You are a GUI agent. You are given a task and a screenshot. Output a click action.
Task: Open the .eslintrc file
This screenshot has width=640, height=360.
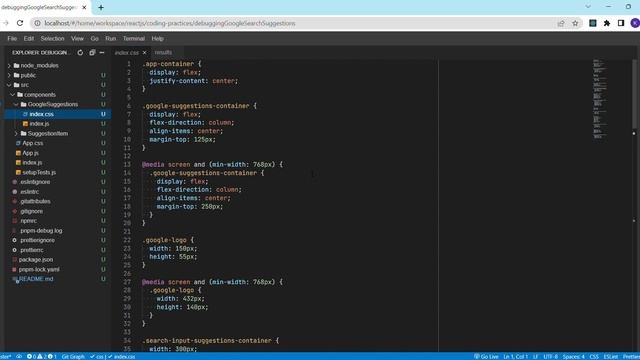[x=30, y=192]
